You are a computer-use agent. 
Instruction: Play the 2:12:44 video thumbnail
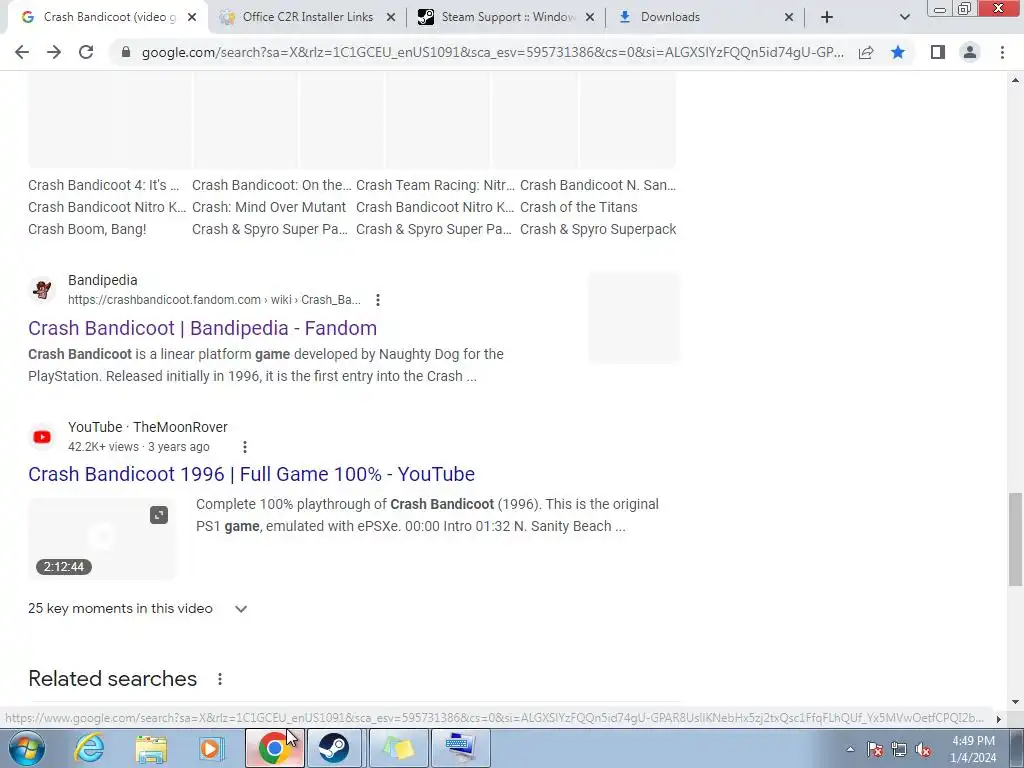102,539
